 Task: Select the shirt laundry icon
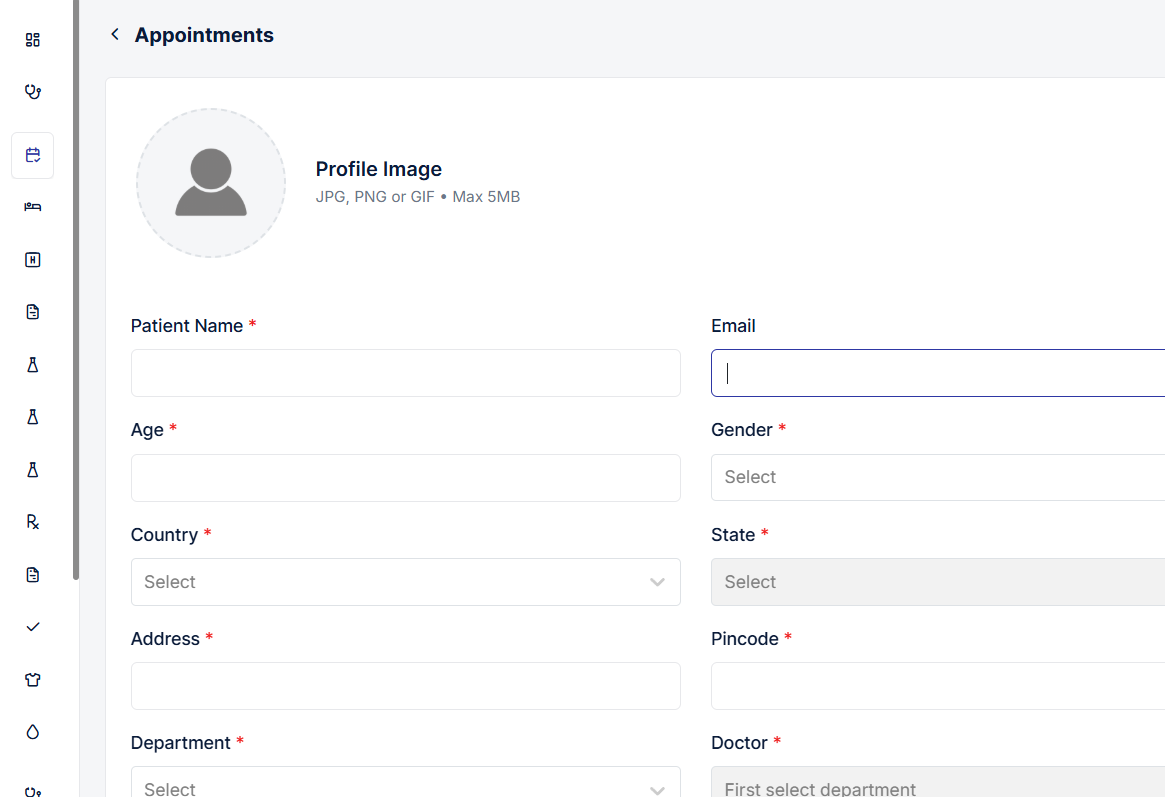32,679
